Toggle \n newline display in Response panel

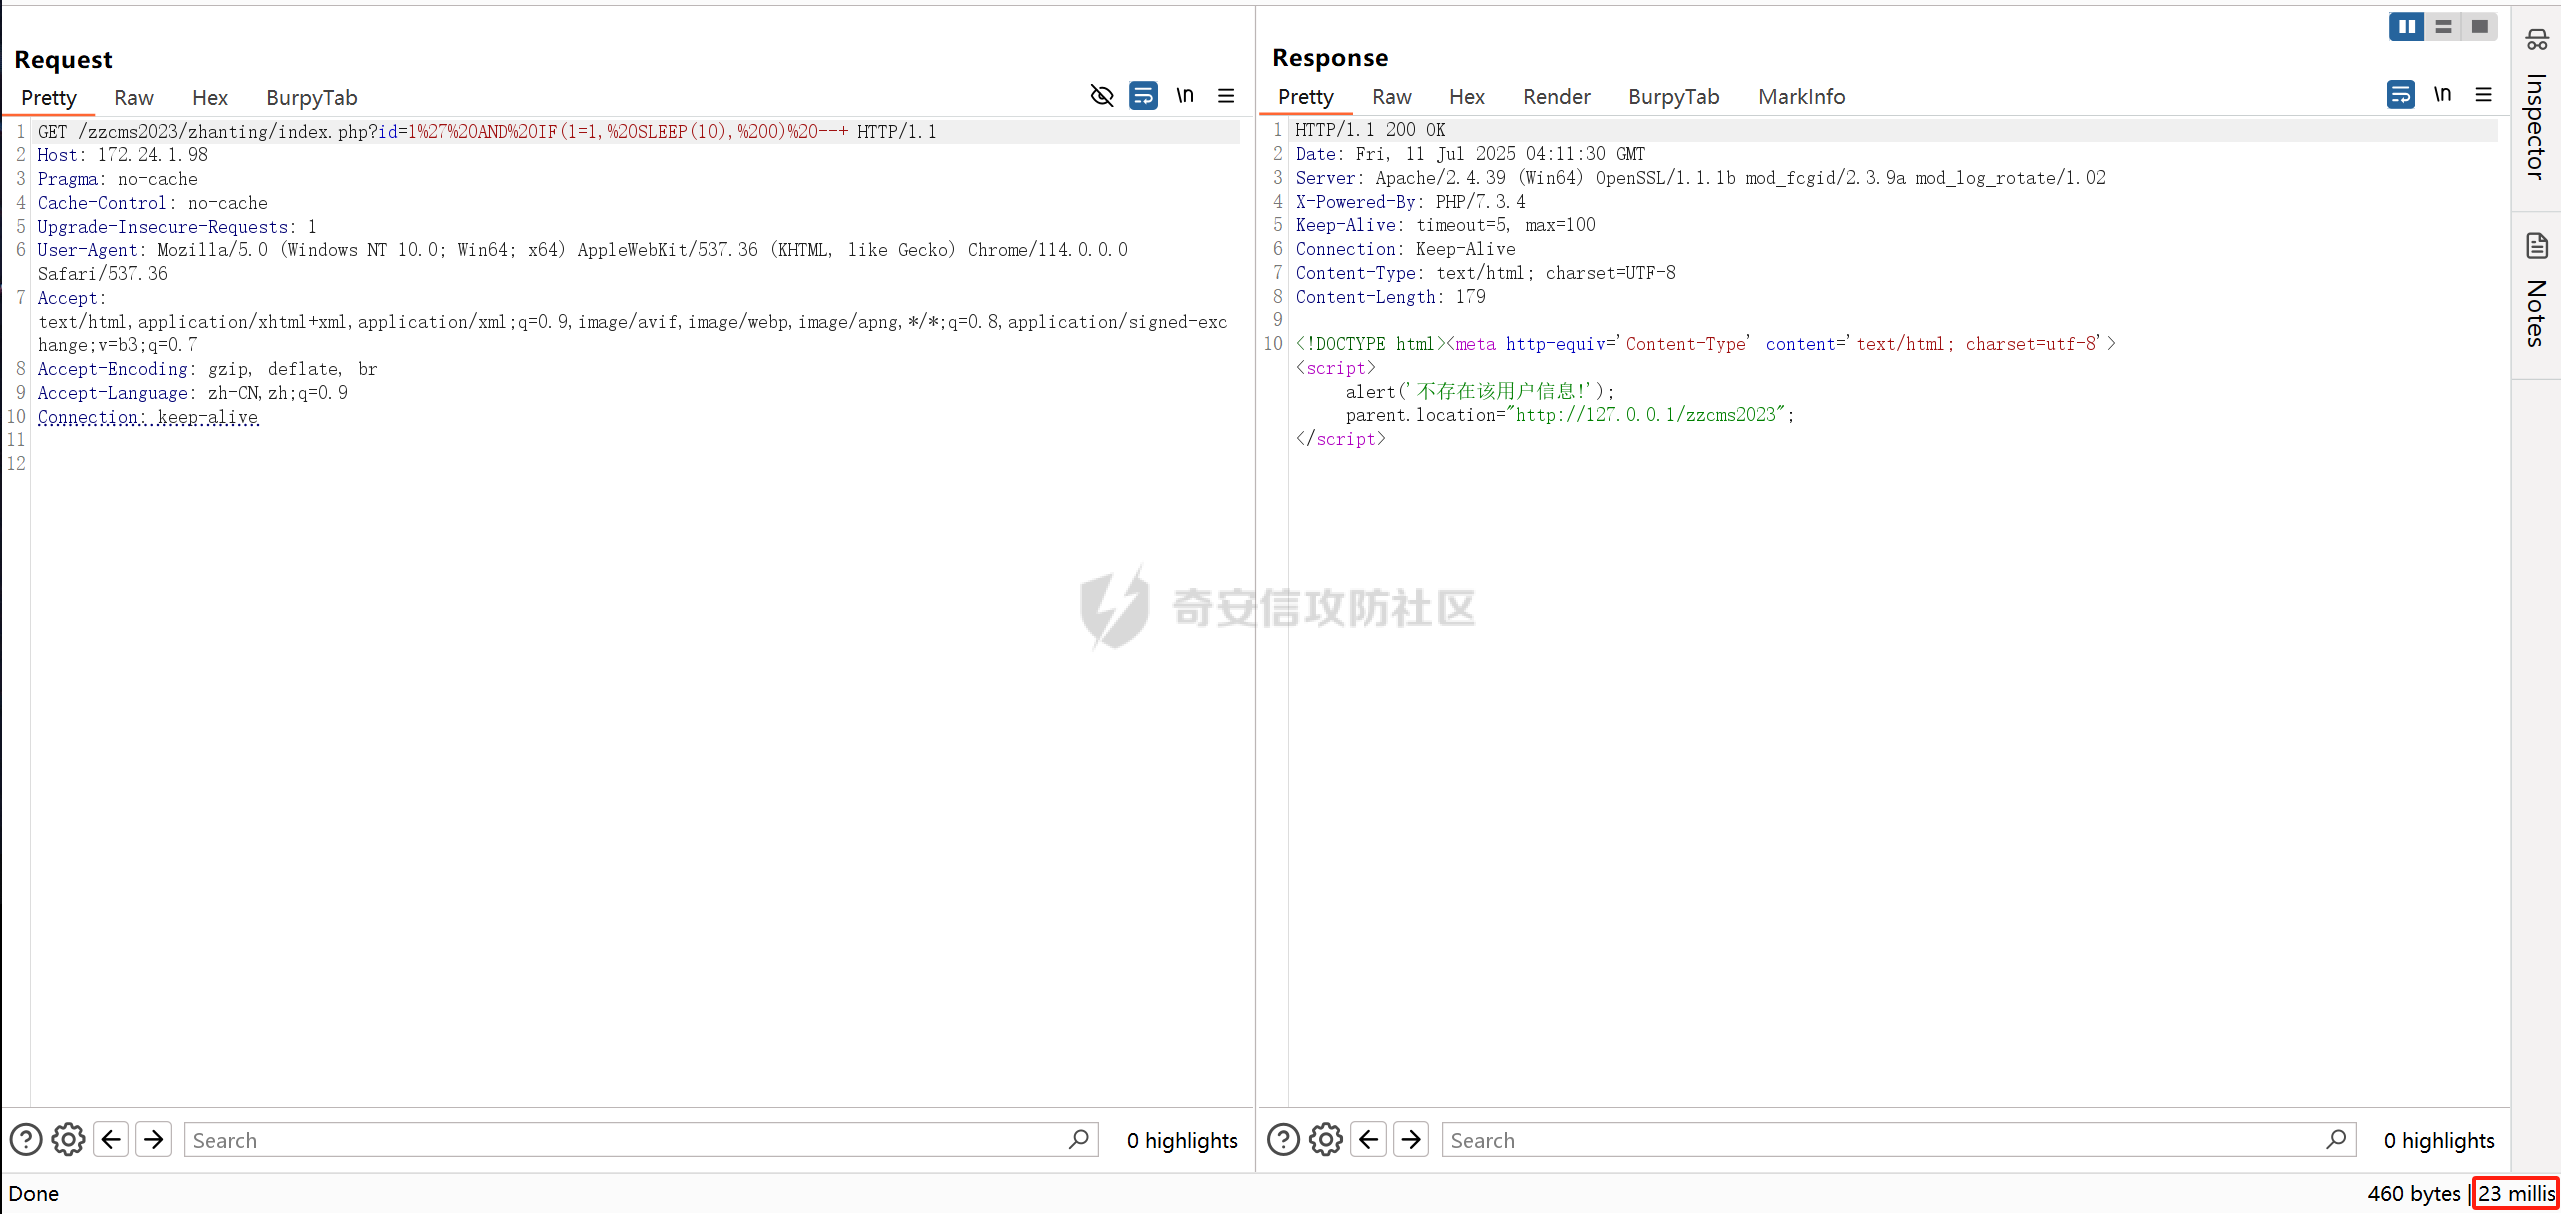[2443, 95]
